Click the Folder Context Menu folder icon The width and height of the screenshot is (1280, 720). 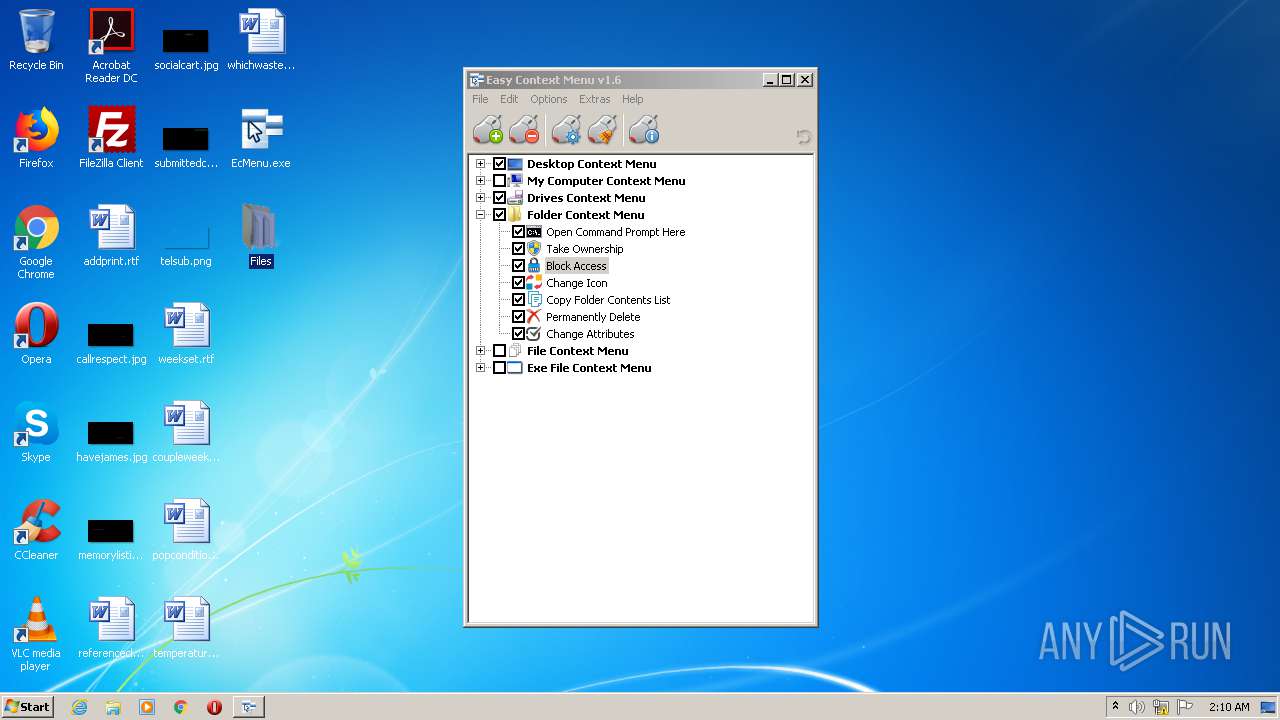[x=515, y=215]
